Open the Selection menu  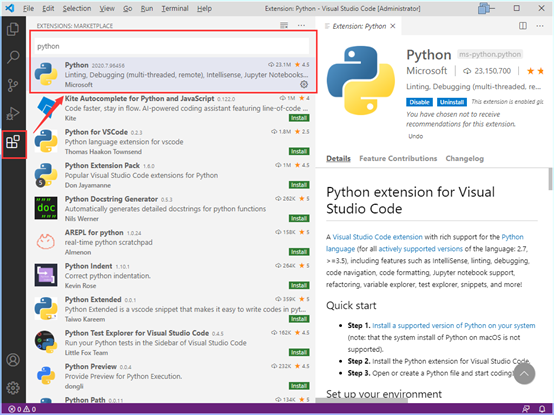point(77,8)
